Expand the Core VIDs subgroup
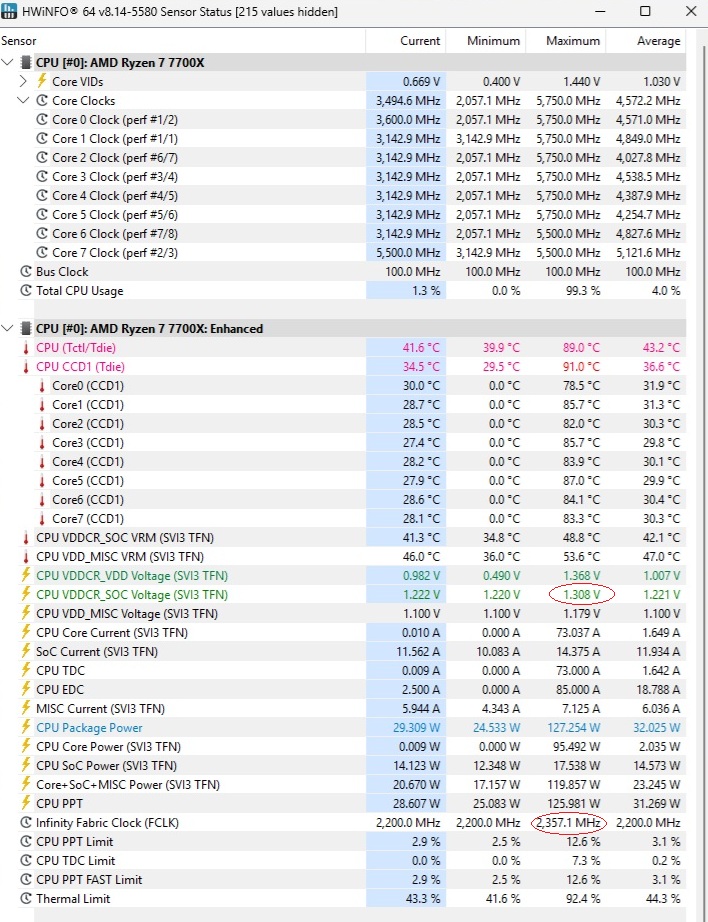The image size is (708, 922). pyautogui.click(x=24, y=82)
